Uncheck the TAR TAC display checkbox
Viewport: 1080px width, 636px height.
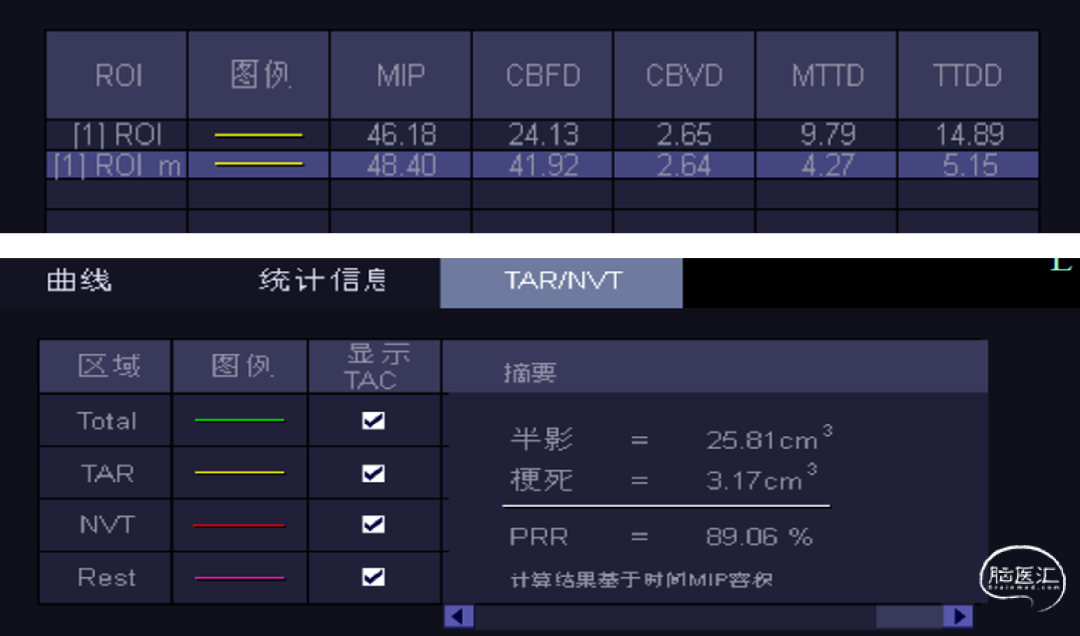click(373, 473)
